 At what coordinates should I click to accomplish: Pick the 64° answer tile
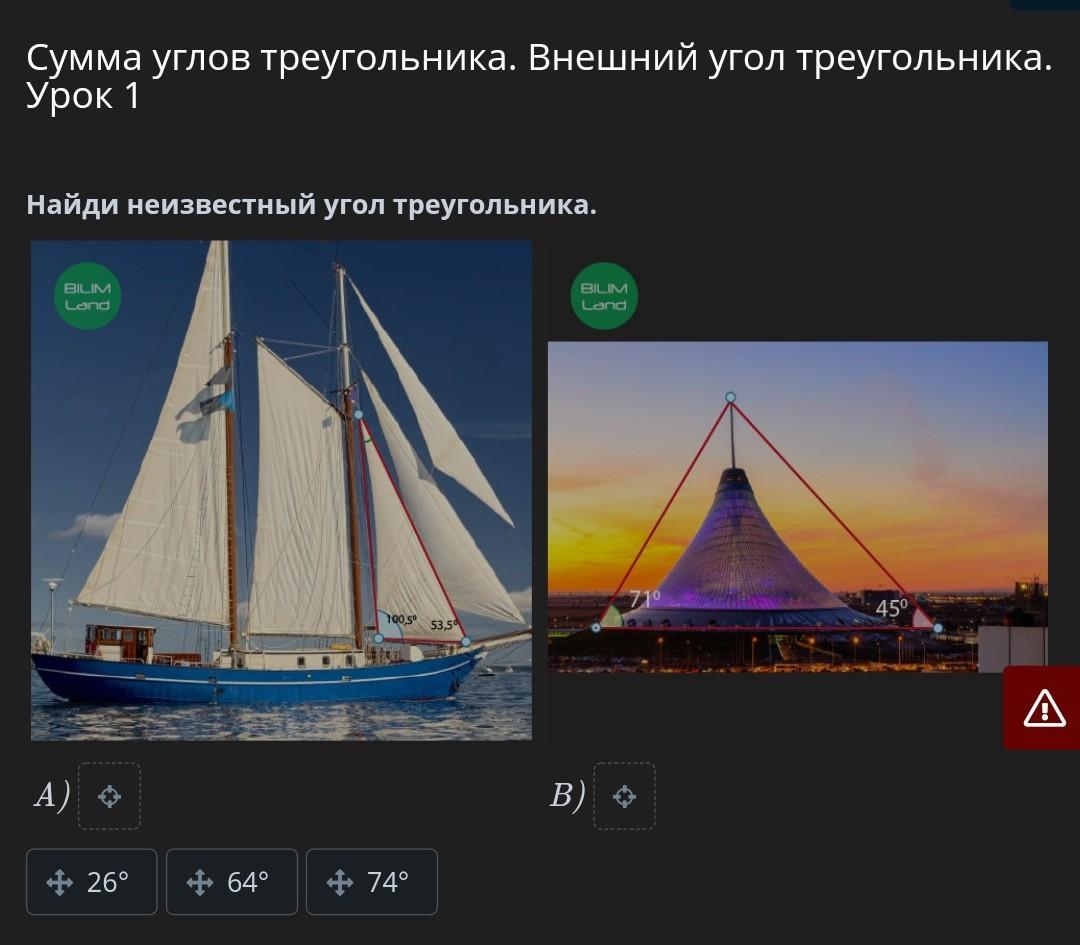point(231,882)
